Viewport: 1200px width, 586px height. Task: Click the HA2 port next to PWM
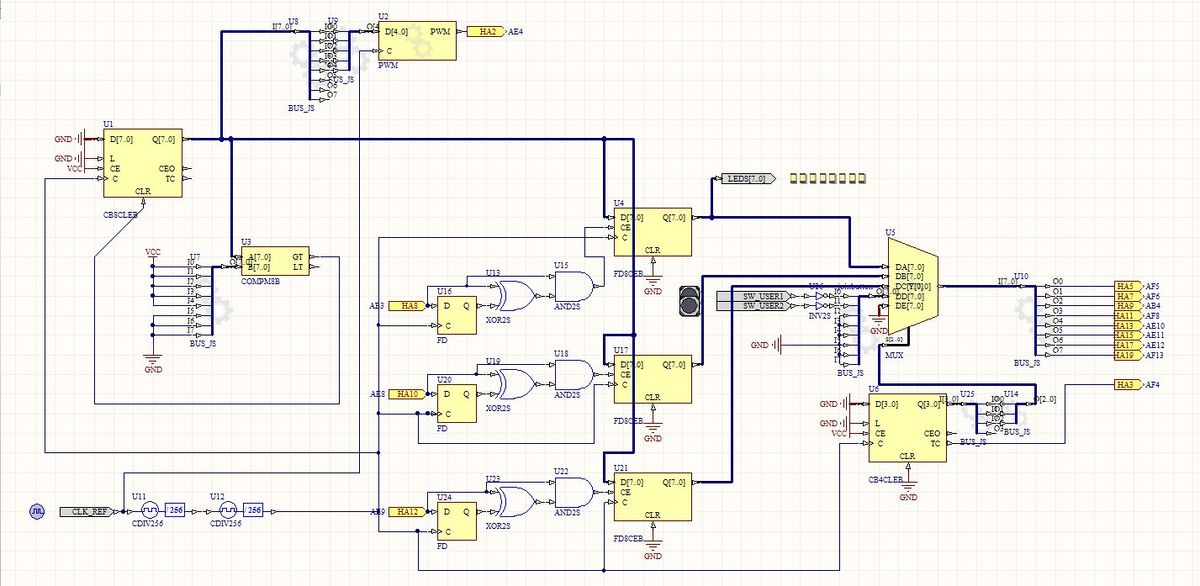[x=487, y=32]
